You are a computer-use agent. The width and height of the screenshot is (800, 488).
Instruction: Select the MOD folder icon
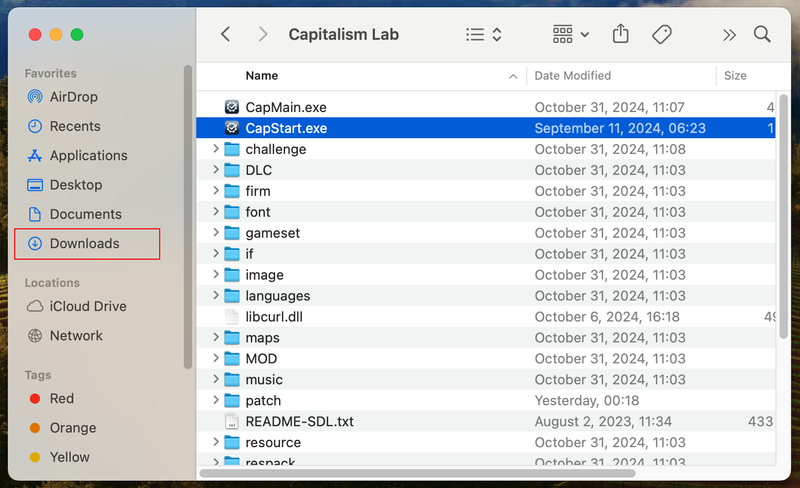232,358
